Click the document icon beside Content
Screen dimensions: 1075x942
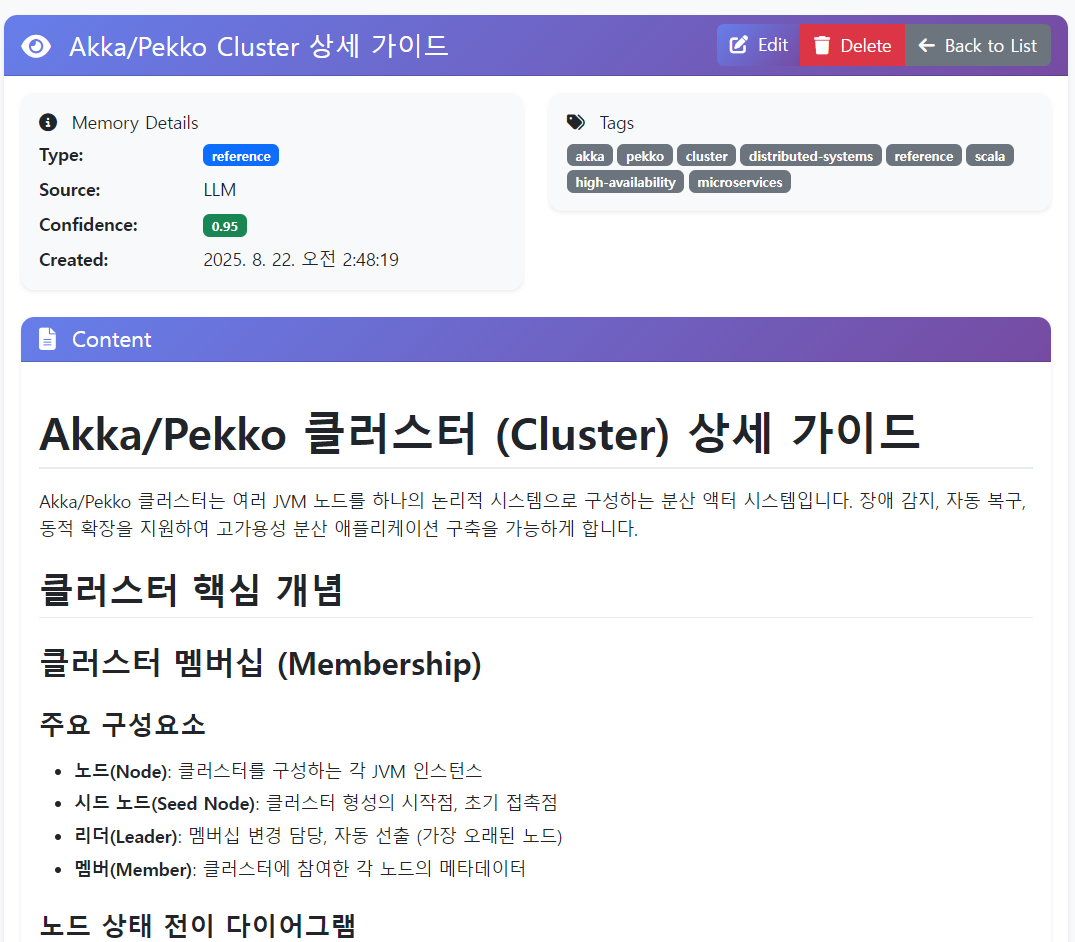47,339
